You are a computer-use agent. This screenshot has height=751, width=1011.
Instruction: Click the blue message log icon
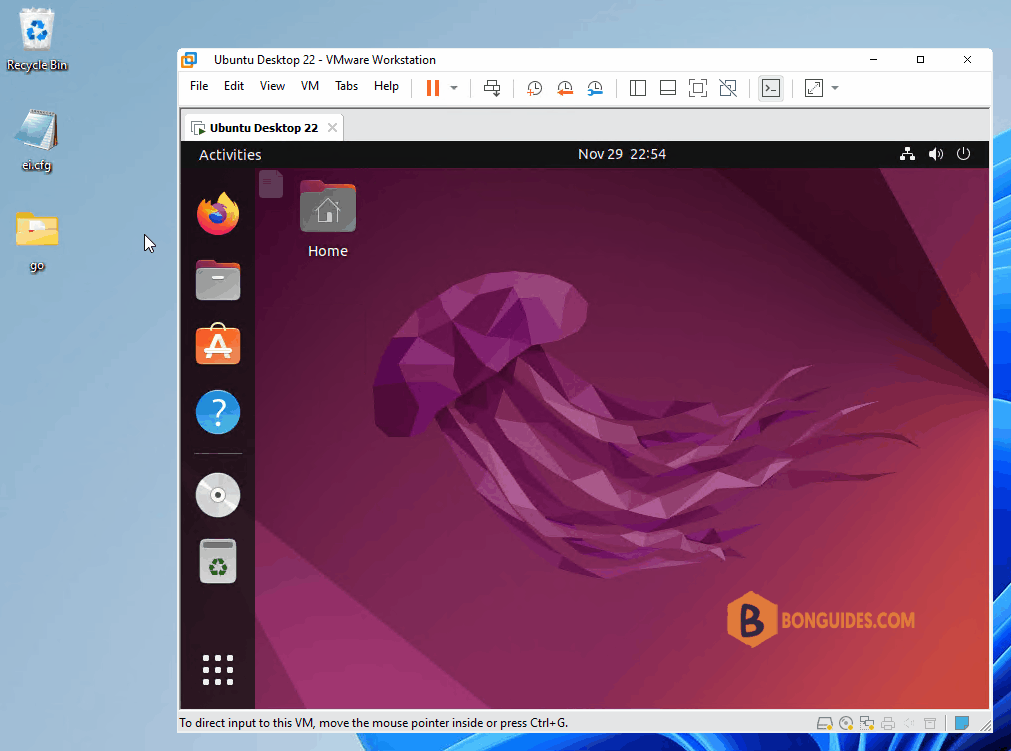[x=962, y=723]
